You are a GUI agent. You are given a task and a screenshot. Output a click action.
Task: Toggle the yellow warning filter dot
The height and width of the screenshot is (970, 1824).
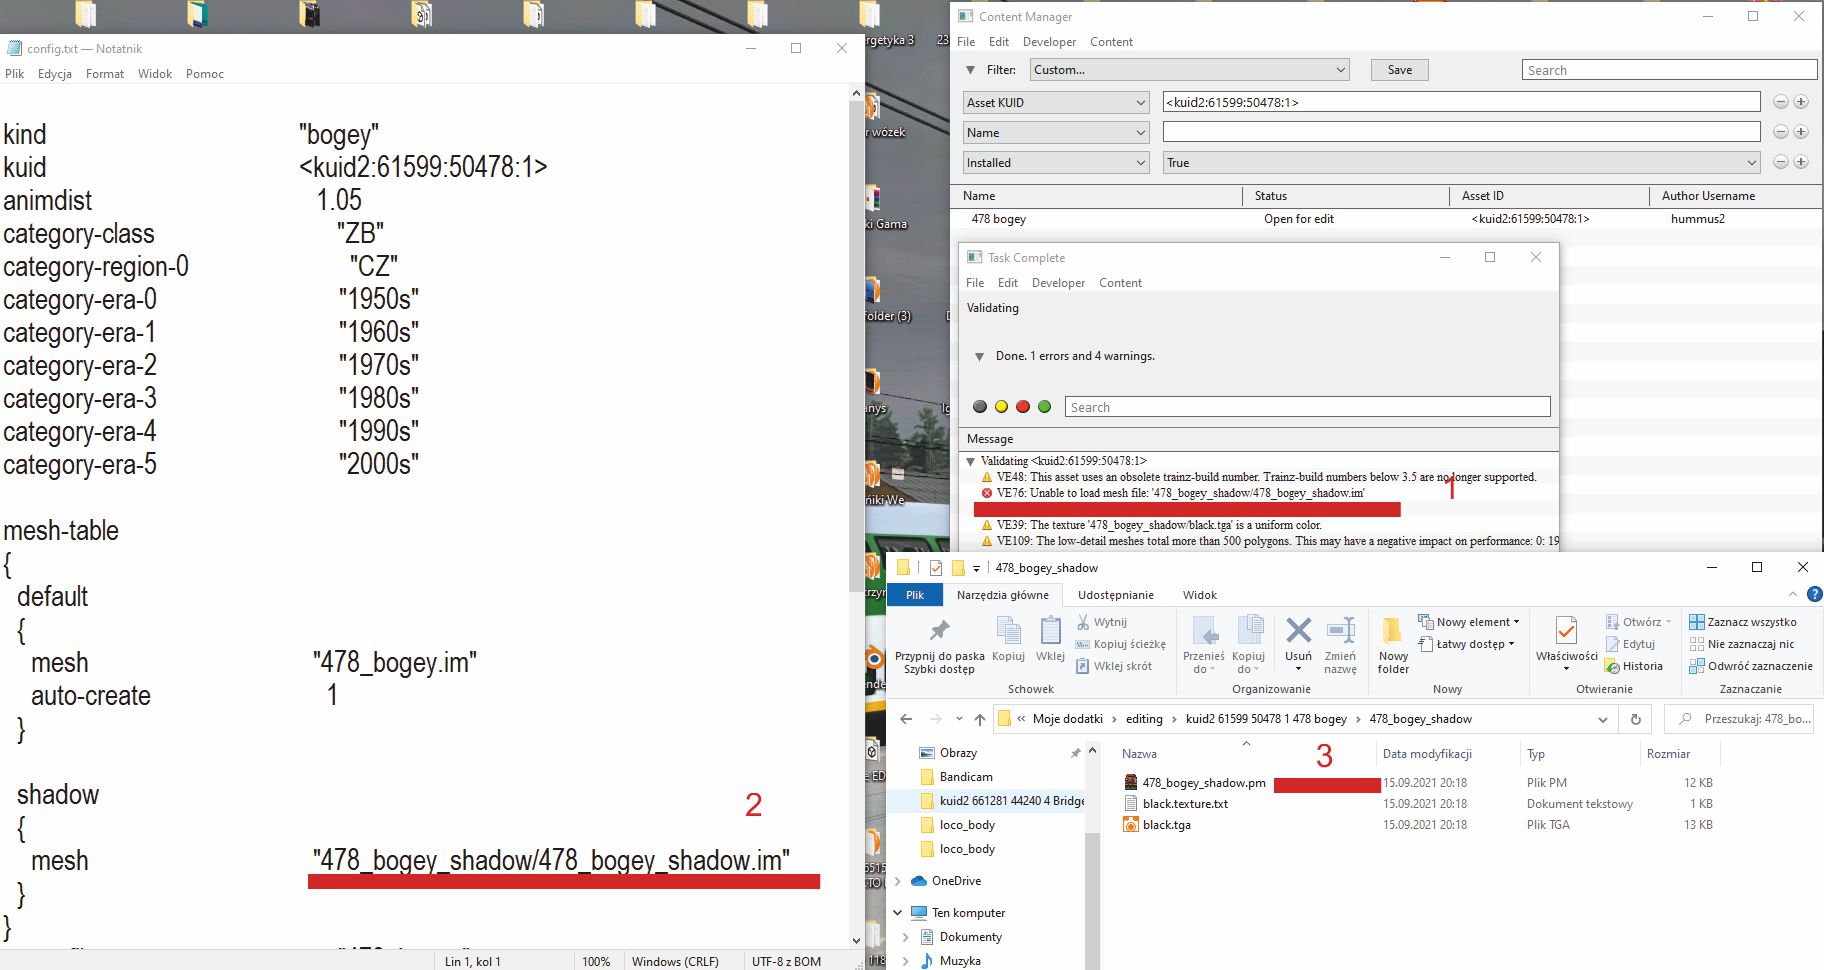coord(1001,407)
